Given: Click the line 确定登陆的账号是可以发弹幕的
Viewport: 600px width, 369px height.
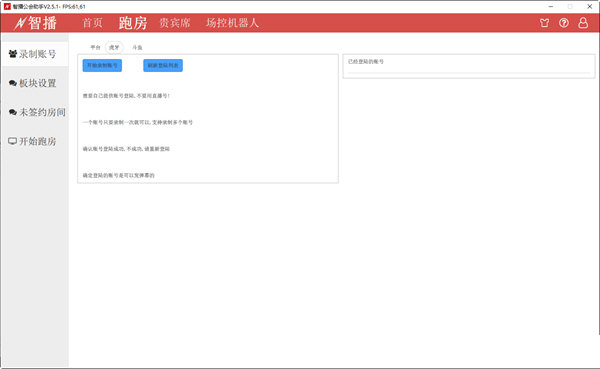Looking at the screenshot, I should click(x=119, y=175).
